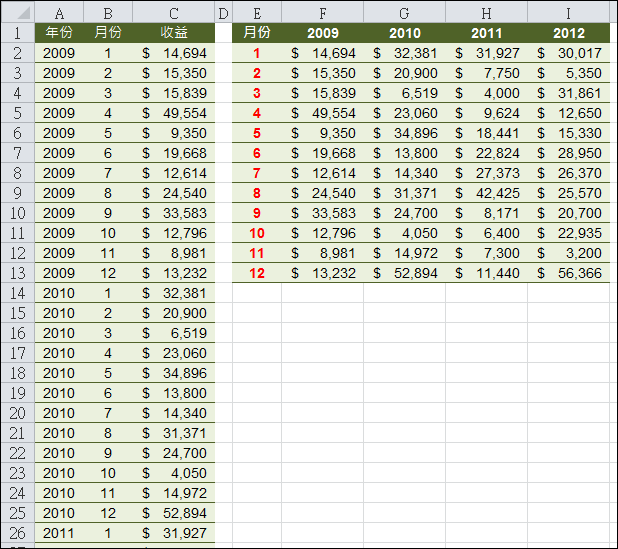Select cell G6 showing 34,896
The width and height of the screenshot is (618, 549).
[x=405, y=133]
